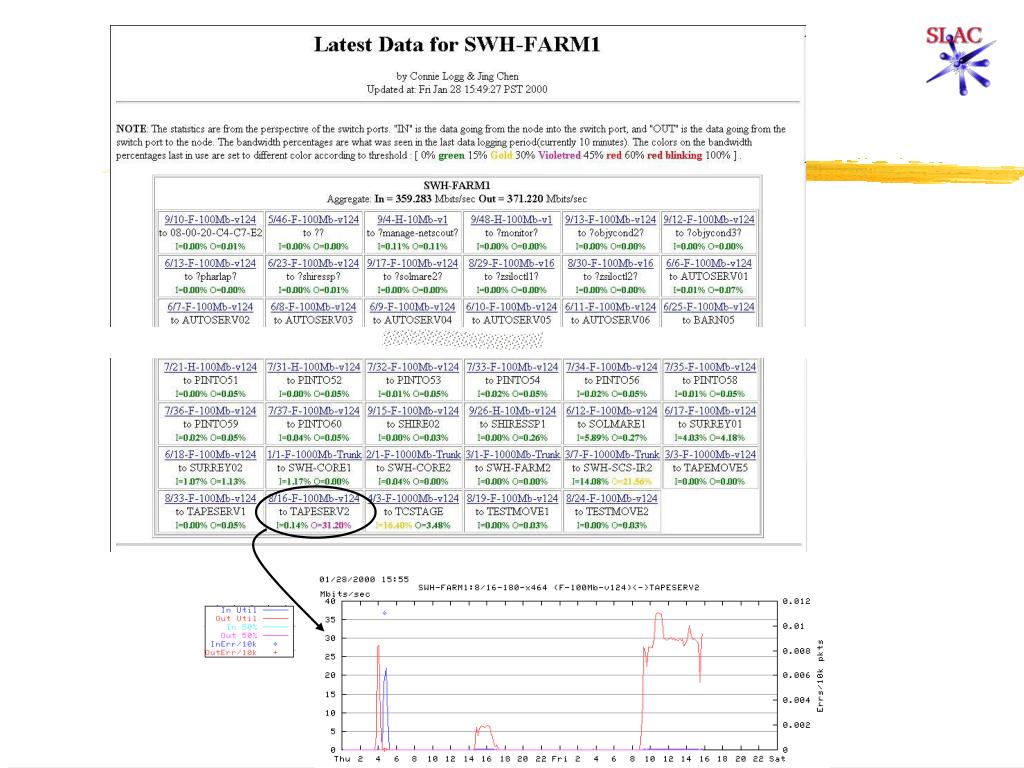Click the 8/30-F-100Mb-v16 link
Image resolution: width=1024 pixels, height=768 pixels.
click(610, 263)
